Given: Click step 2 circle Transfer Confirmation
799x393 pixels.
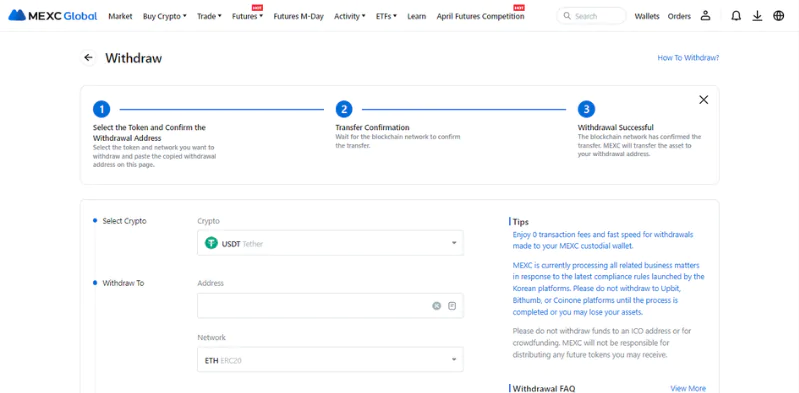Looking at the screenshot, I should [x=344, y=109].
